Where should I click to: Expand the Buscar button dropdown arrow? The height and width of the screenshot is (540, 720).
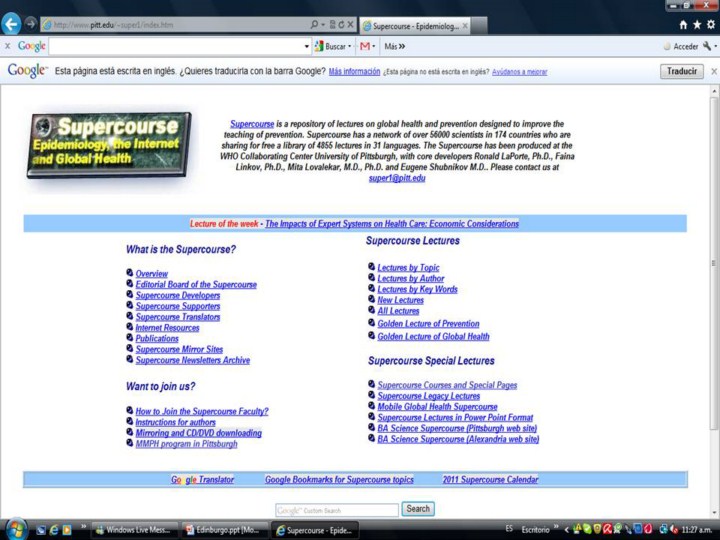[349, 46]
